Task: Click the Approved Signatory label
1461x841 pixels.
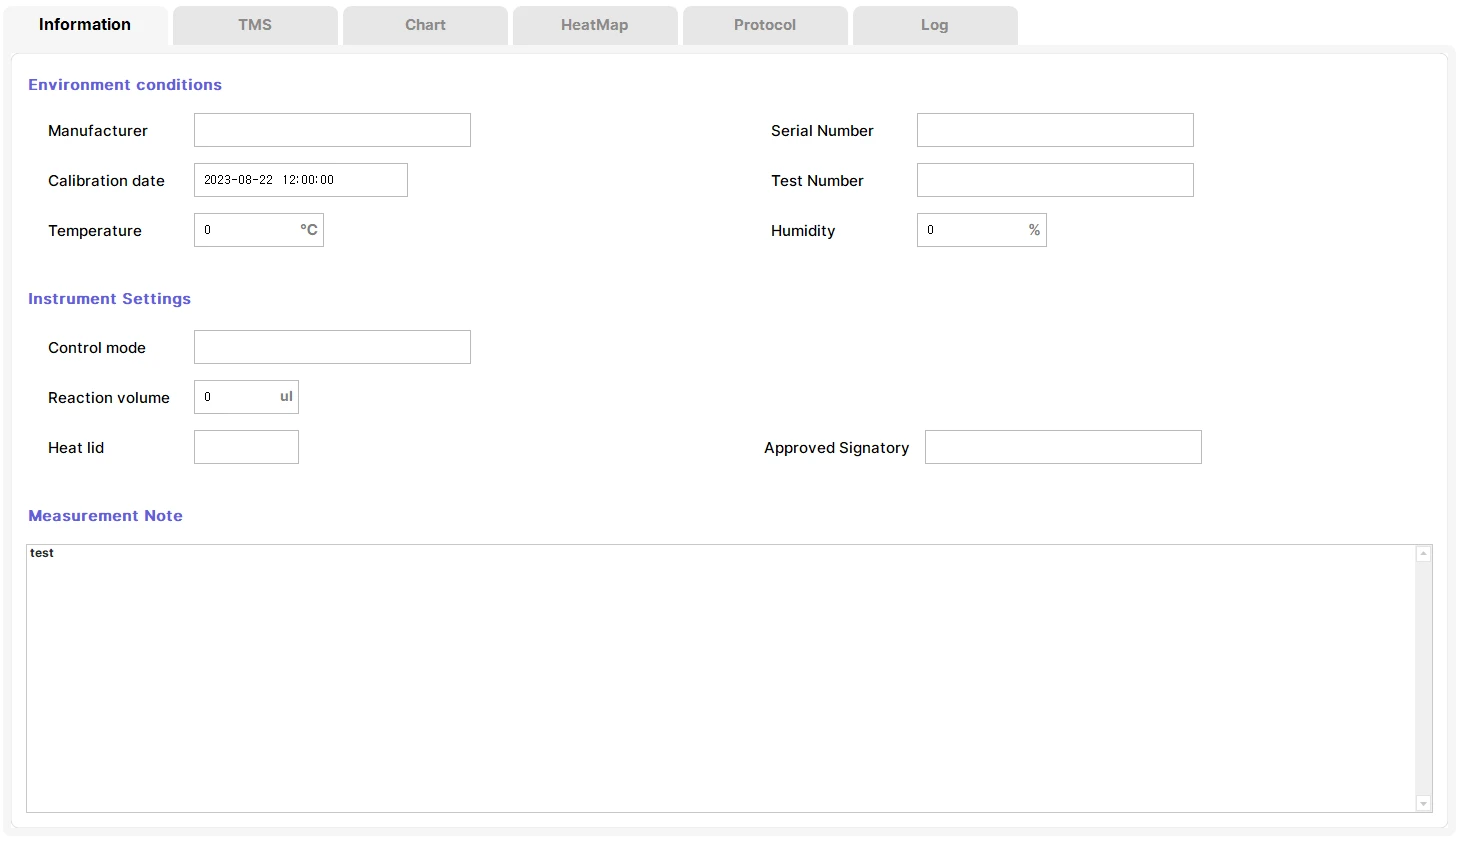Action: (x=837, y=448)
